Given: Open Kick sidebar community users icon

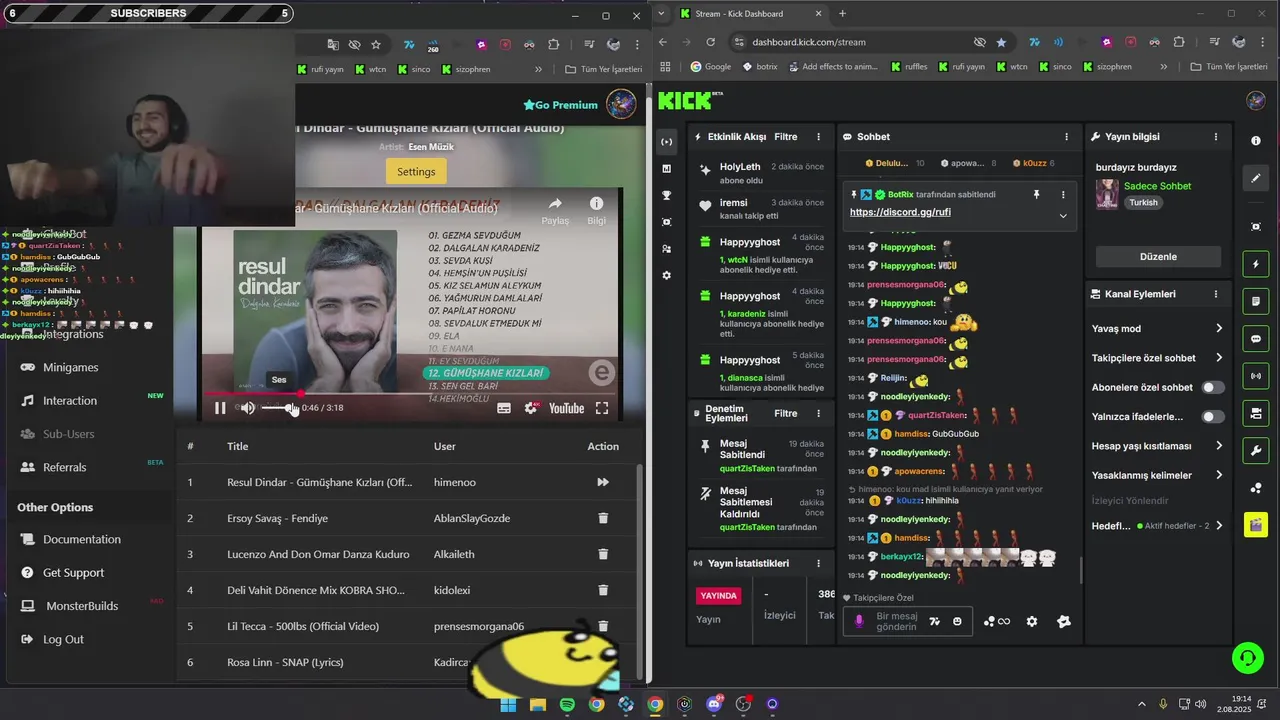Looking at the screenshot, I should (667, 249).
